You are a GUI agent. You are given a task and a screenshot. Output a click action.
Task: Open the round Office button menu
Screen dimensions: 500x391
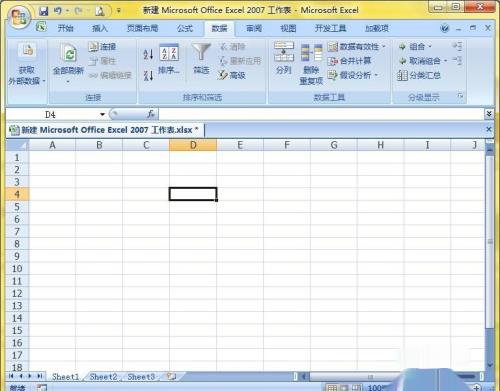click(x=19, y=17)
